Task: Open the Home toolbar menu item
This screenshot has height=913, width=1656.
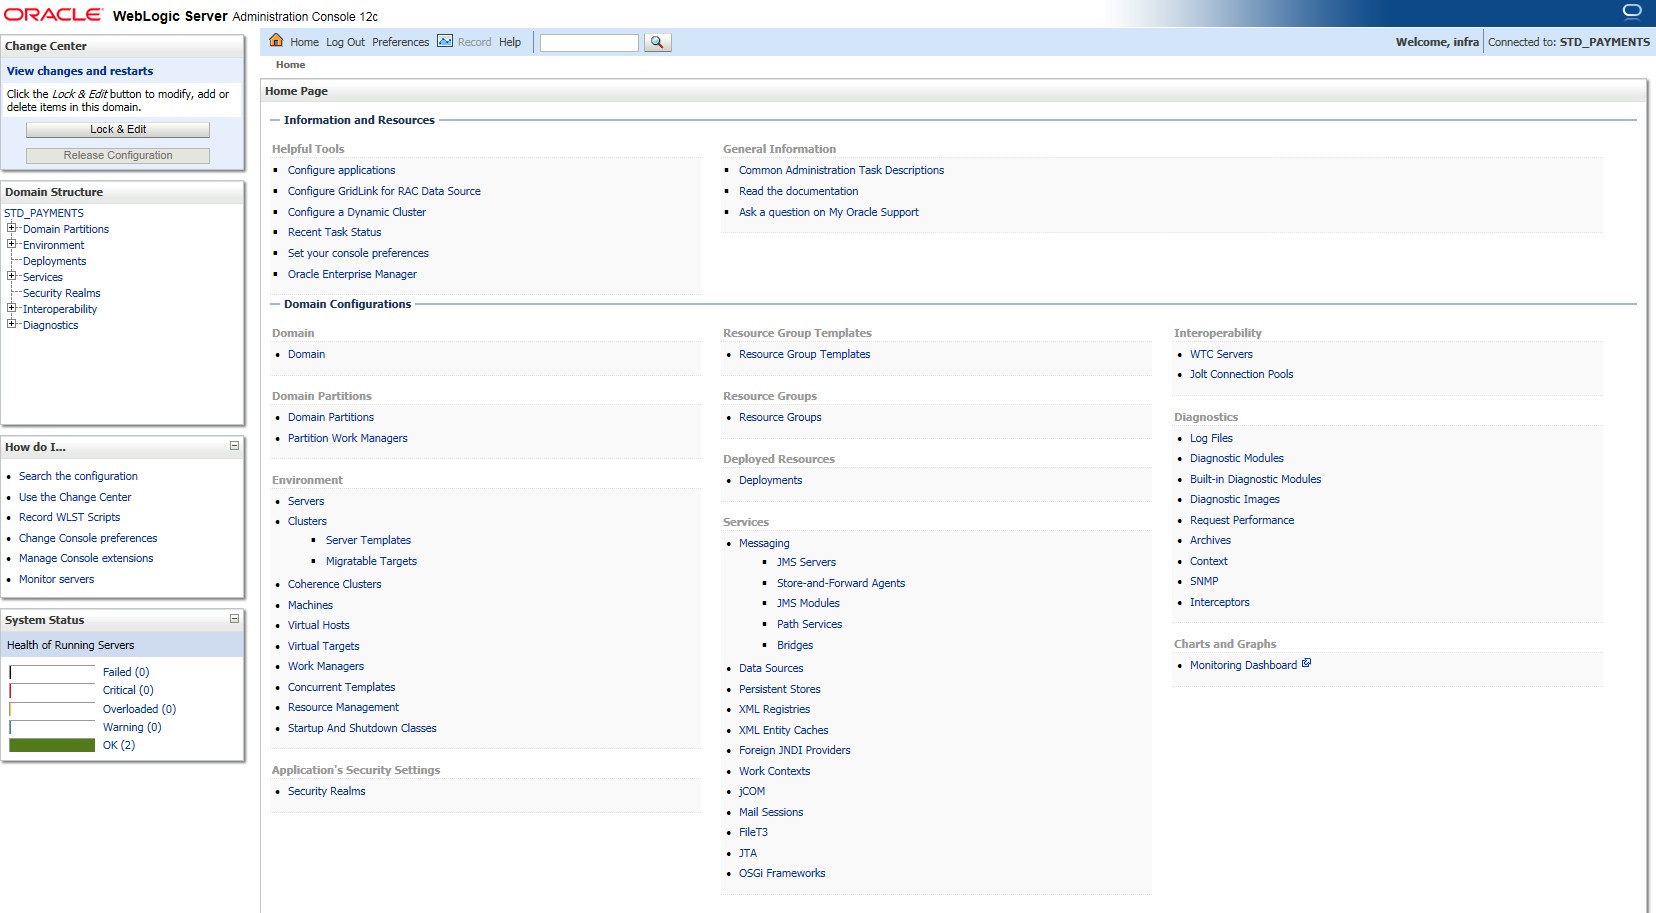Action: [304, 42]
